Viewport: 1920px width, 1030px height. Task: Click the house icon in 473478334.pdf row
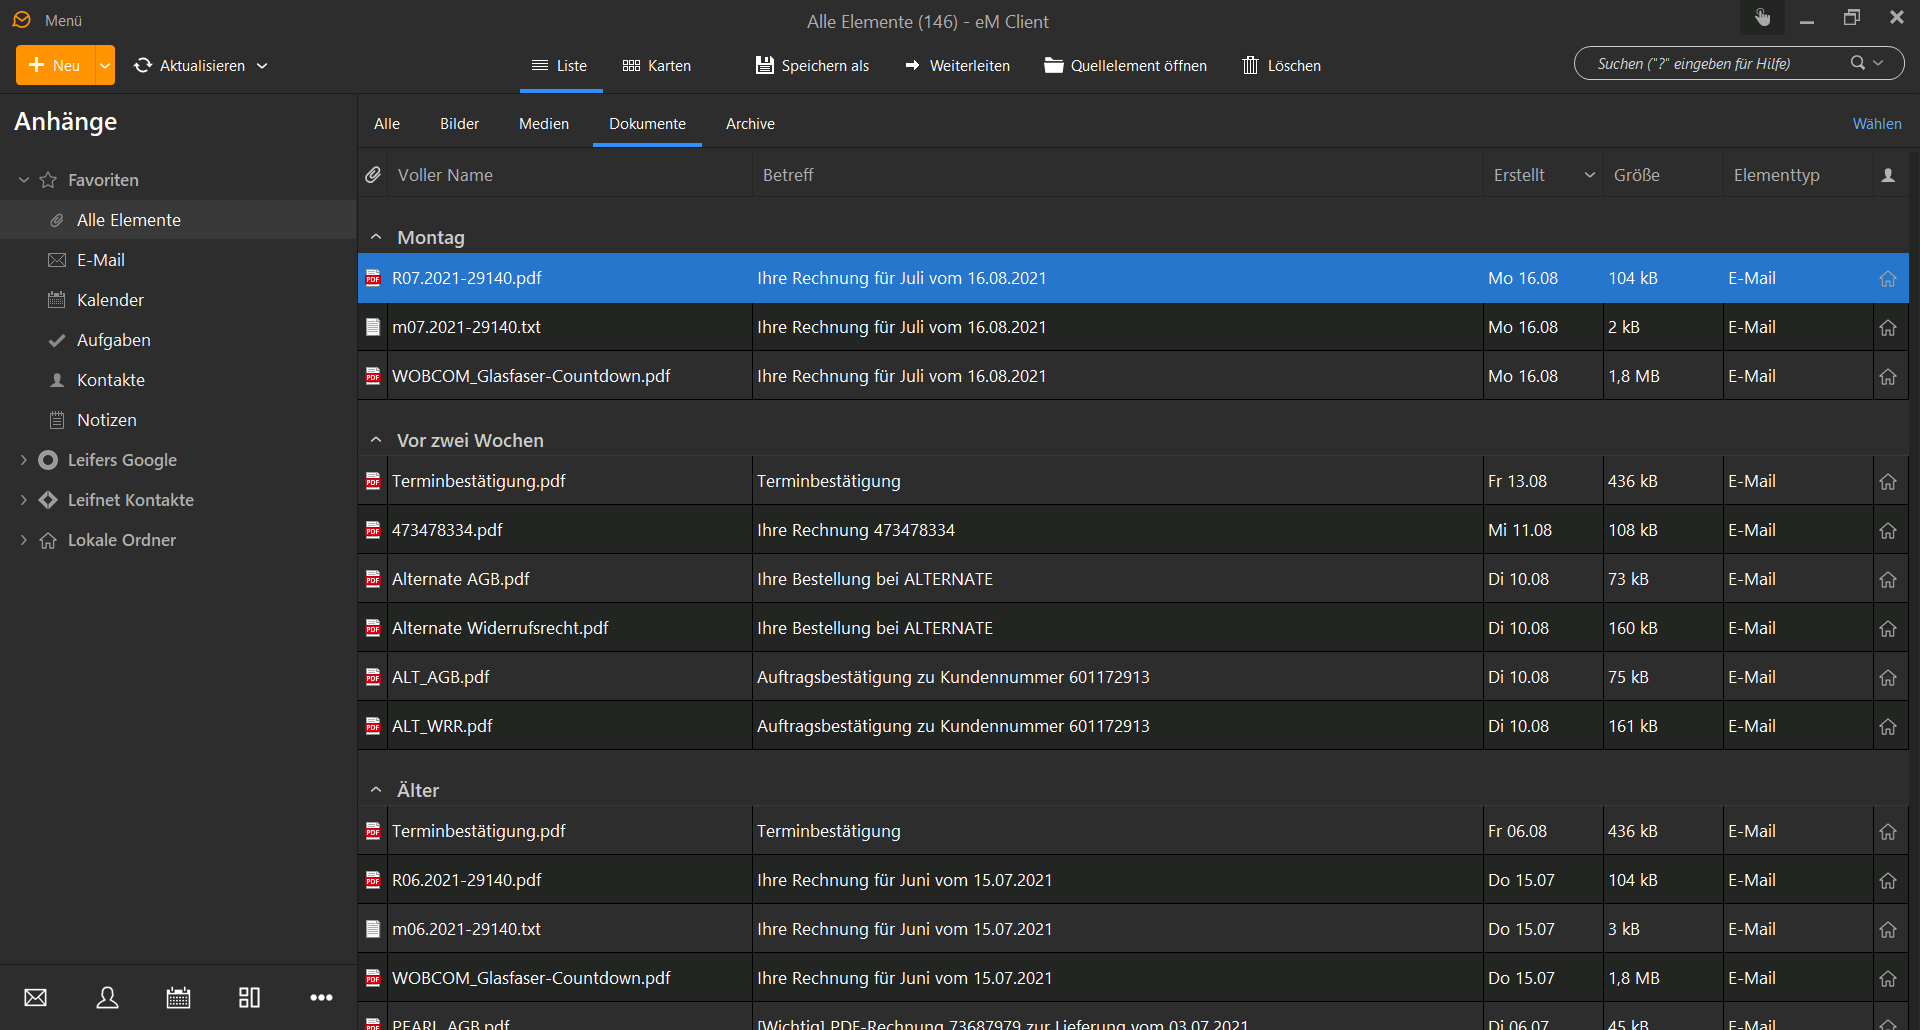1888,530
